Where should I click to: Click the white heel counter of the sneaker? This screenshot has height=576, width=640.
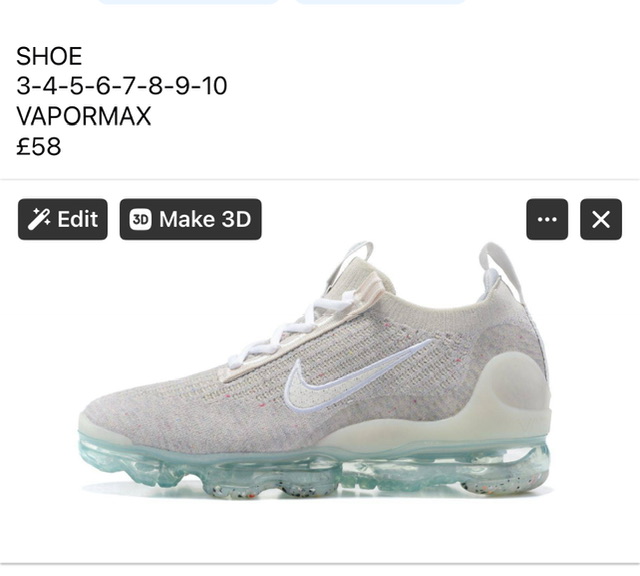[x=516, y=392]
